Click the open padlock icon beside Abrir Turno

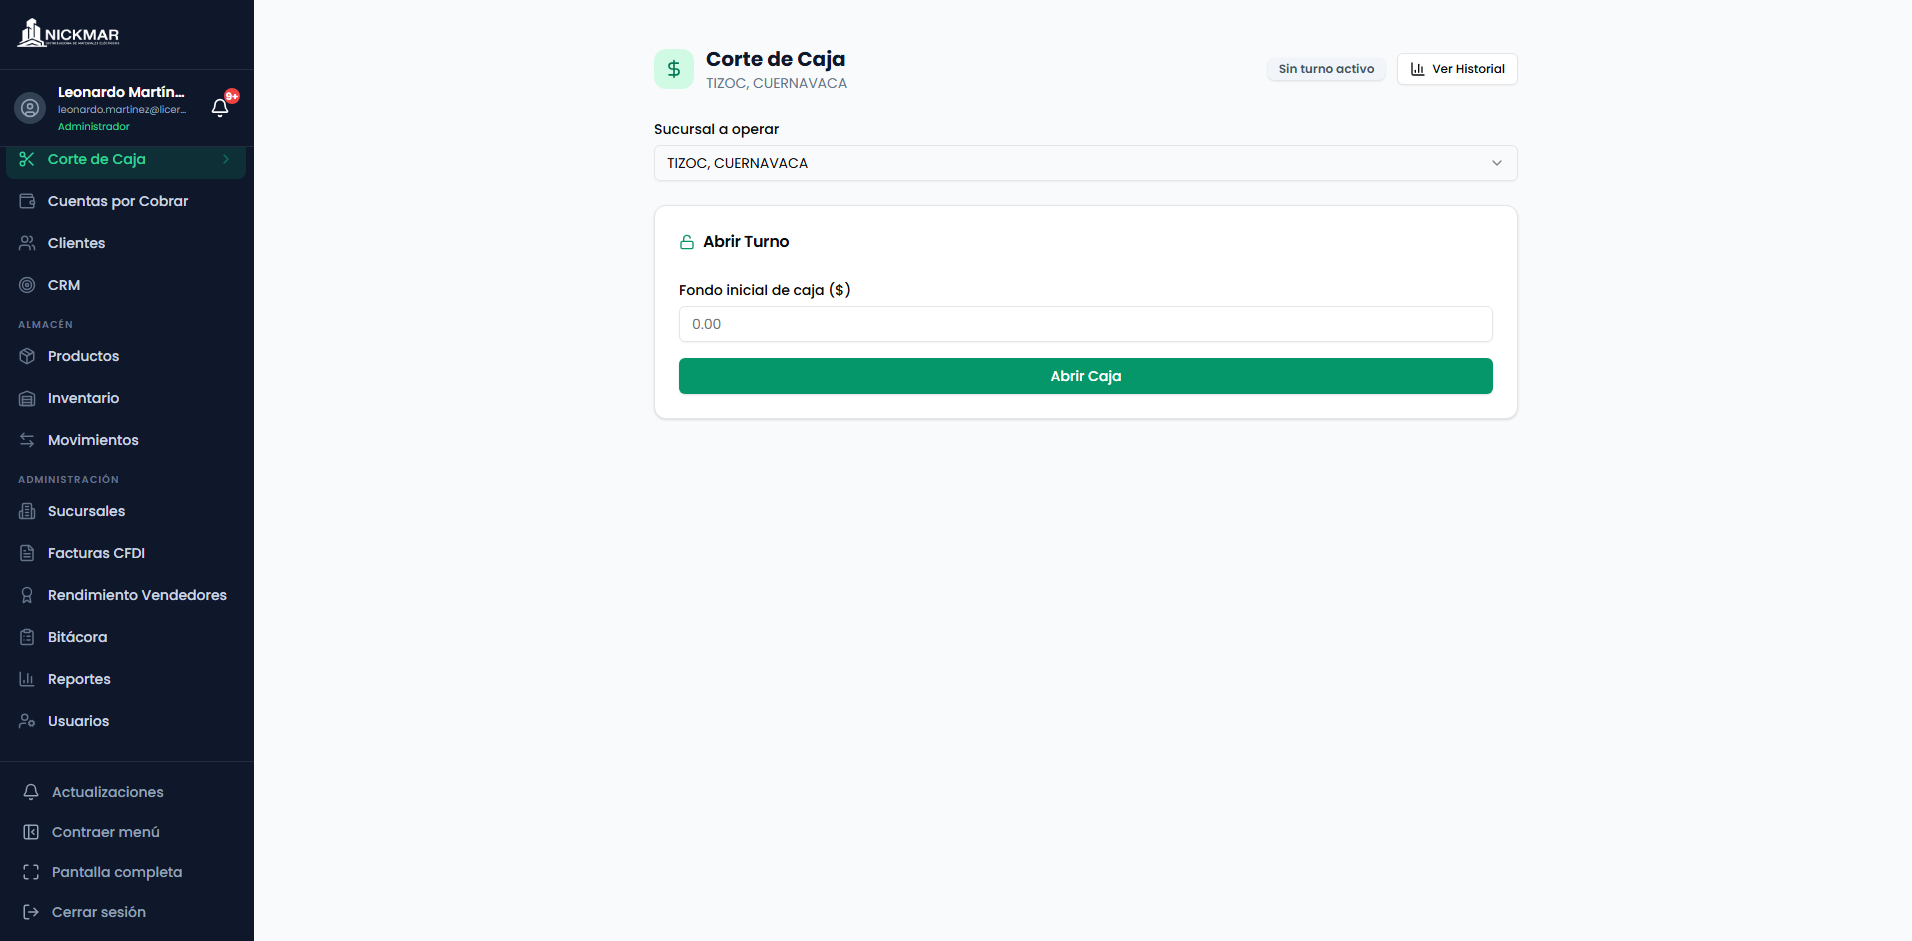(x=687, y=242)
